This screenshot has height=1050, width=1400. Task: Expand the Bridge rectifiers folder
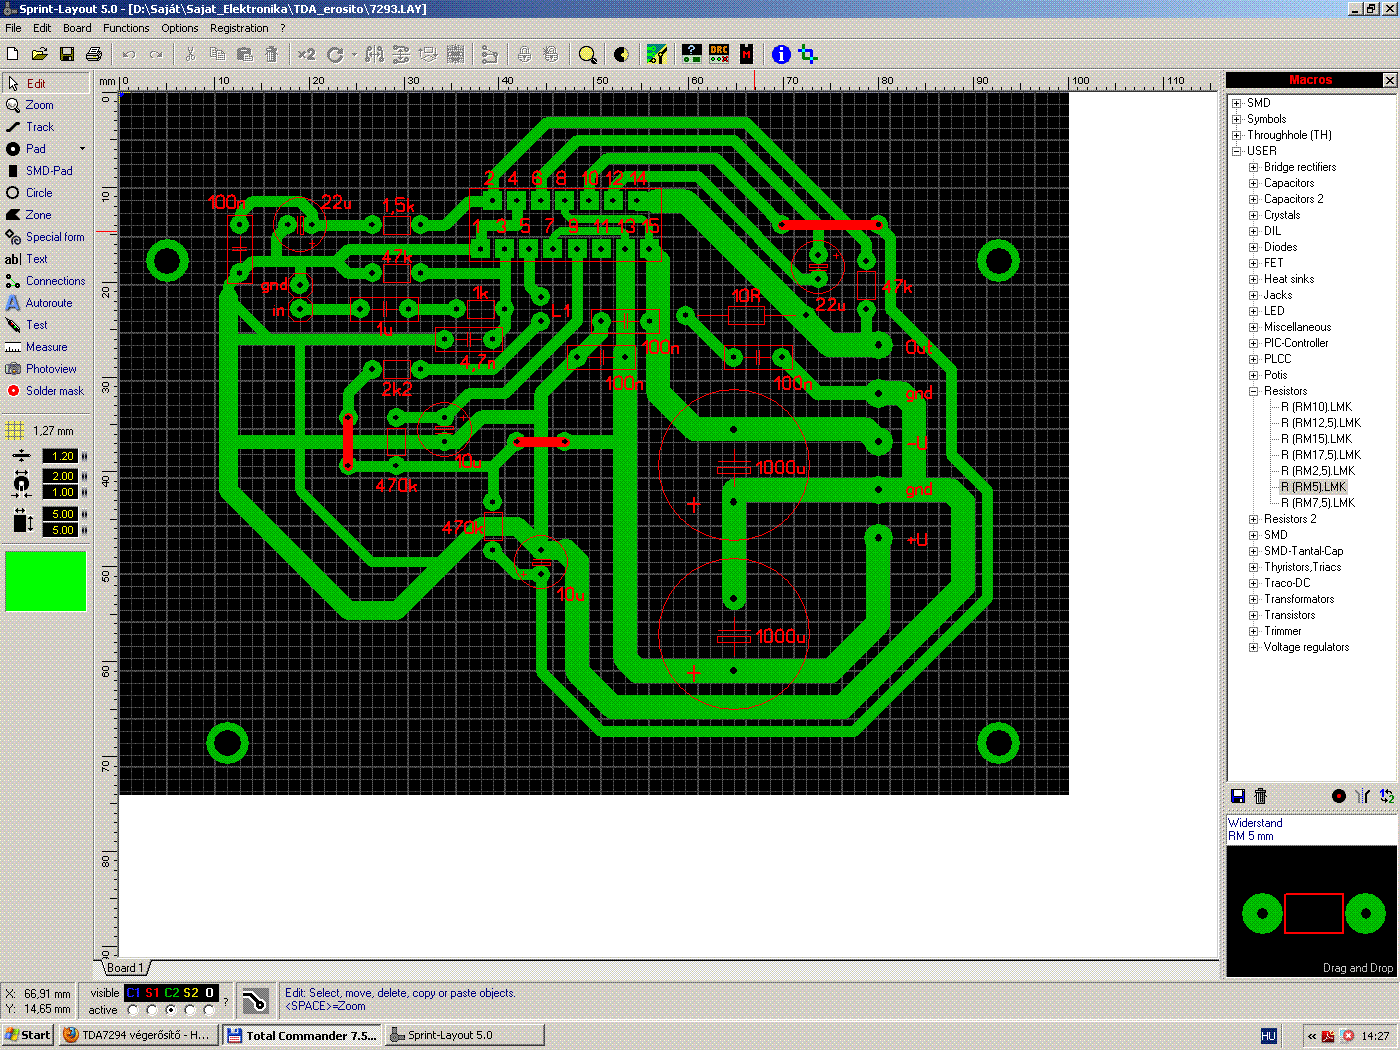(x=1253, y=167)
